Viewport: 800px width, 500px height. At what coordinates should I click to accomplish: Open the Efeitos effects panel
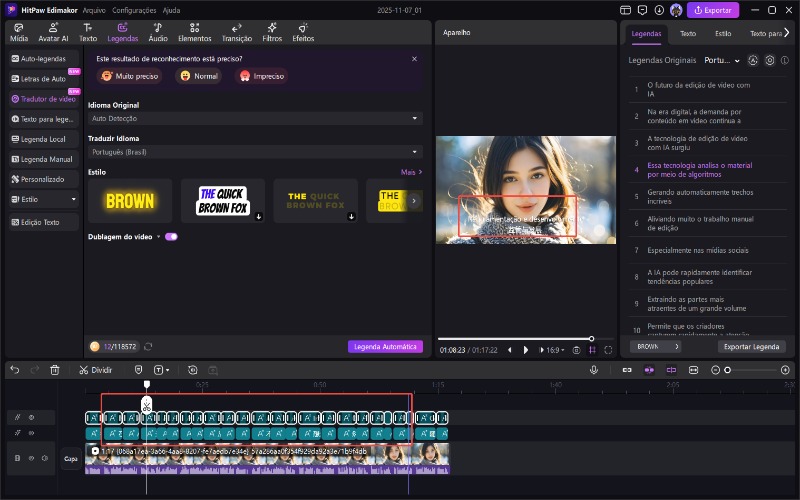click(x=303, y=32)
